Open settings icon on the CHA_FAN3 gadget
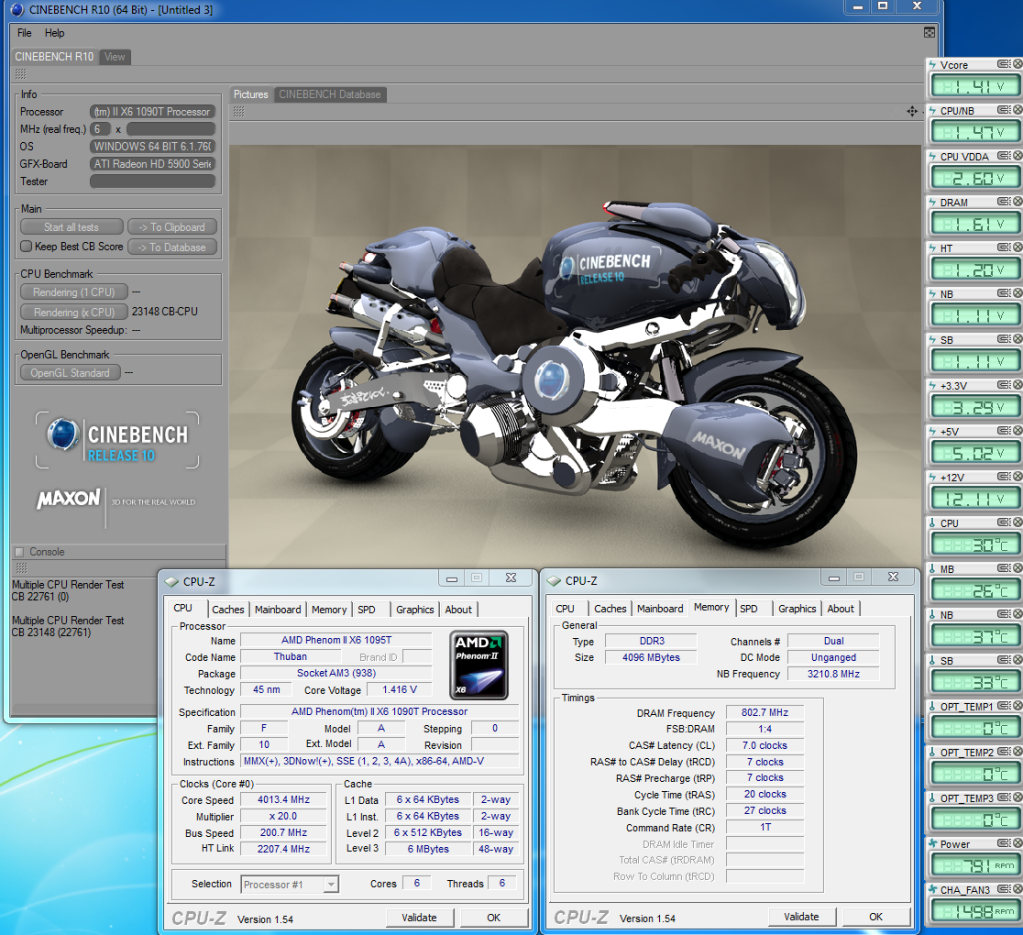Image resolution: width=1023 pixels, height=935 pixels. click(x=1003, y=889)
